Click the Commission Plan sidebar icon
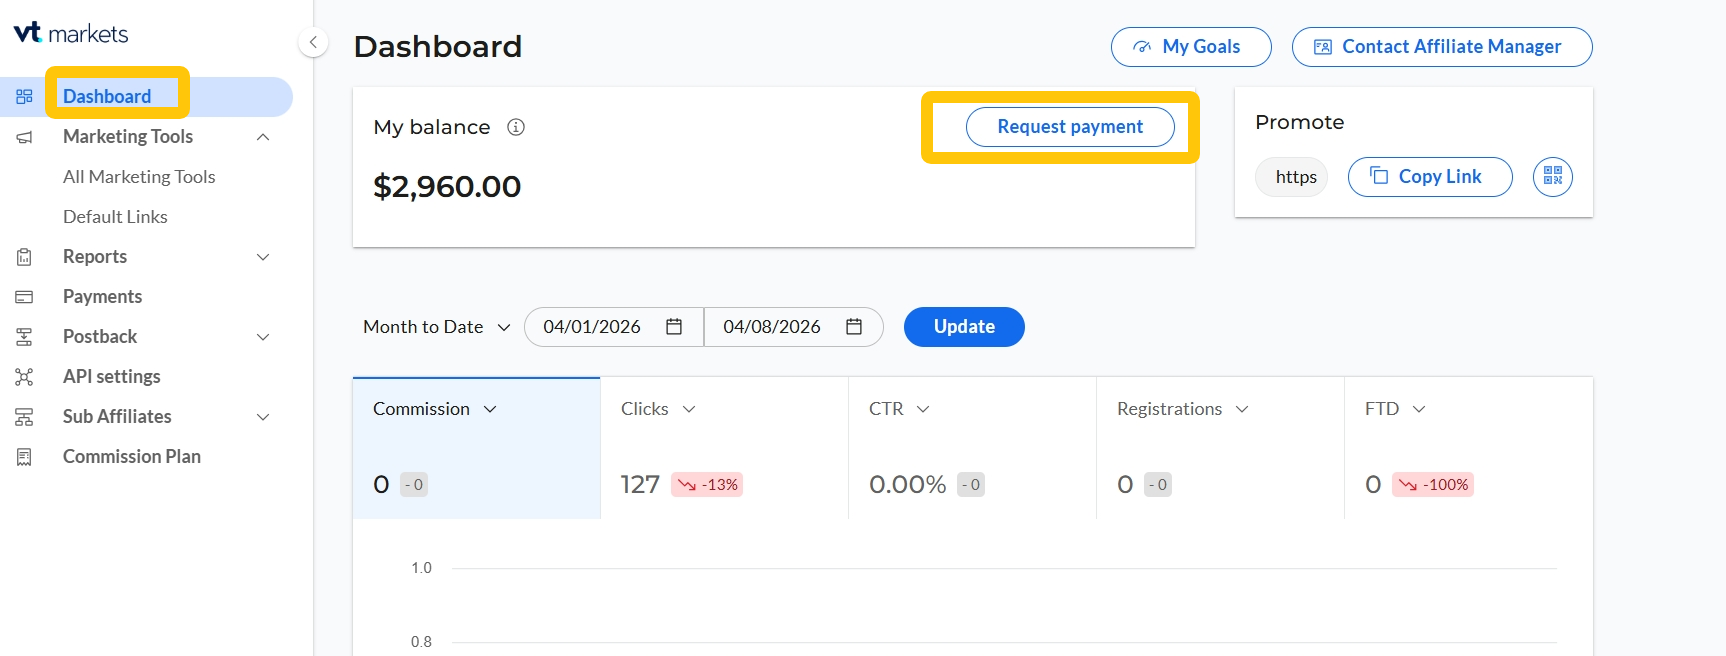Viewport: 1726px width, 656px height. coord(24,457)
